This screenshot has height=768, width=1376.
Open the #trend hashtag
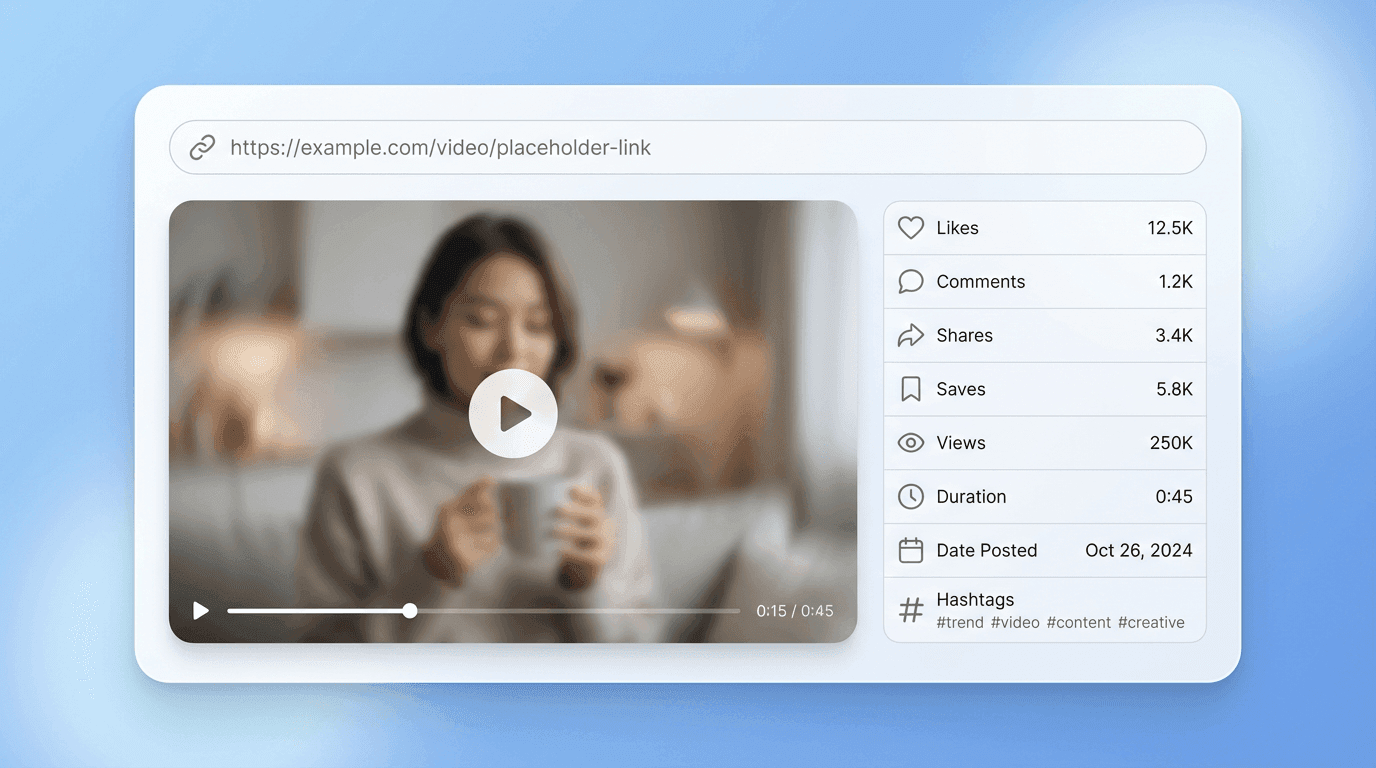coord(960,622)
